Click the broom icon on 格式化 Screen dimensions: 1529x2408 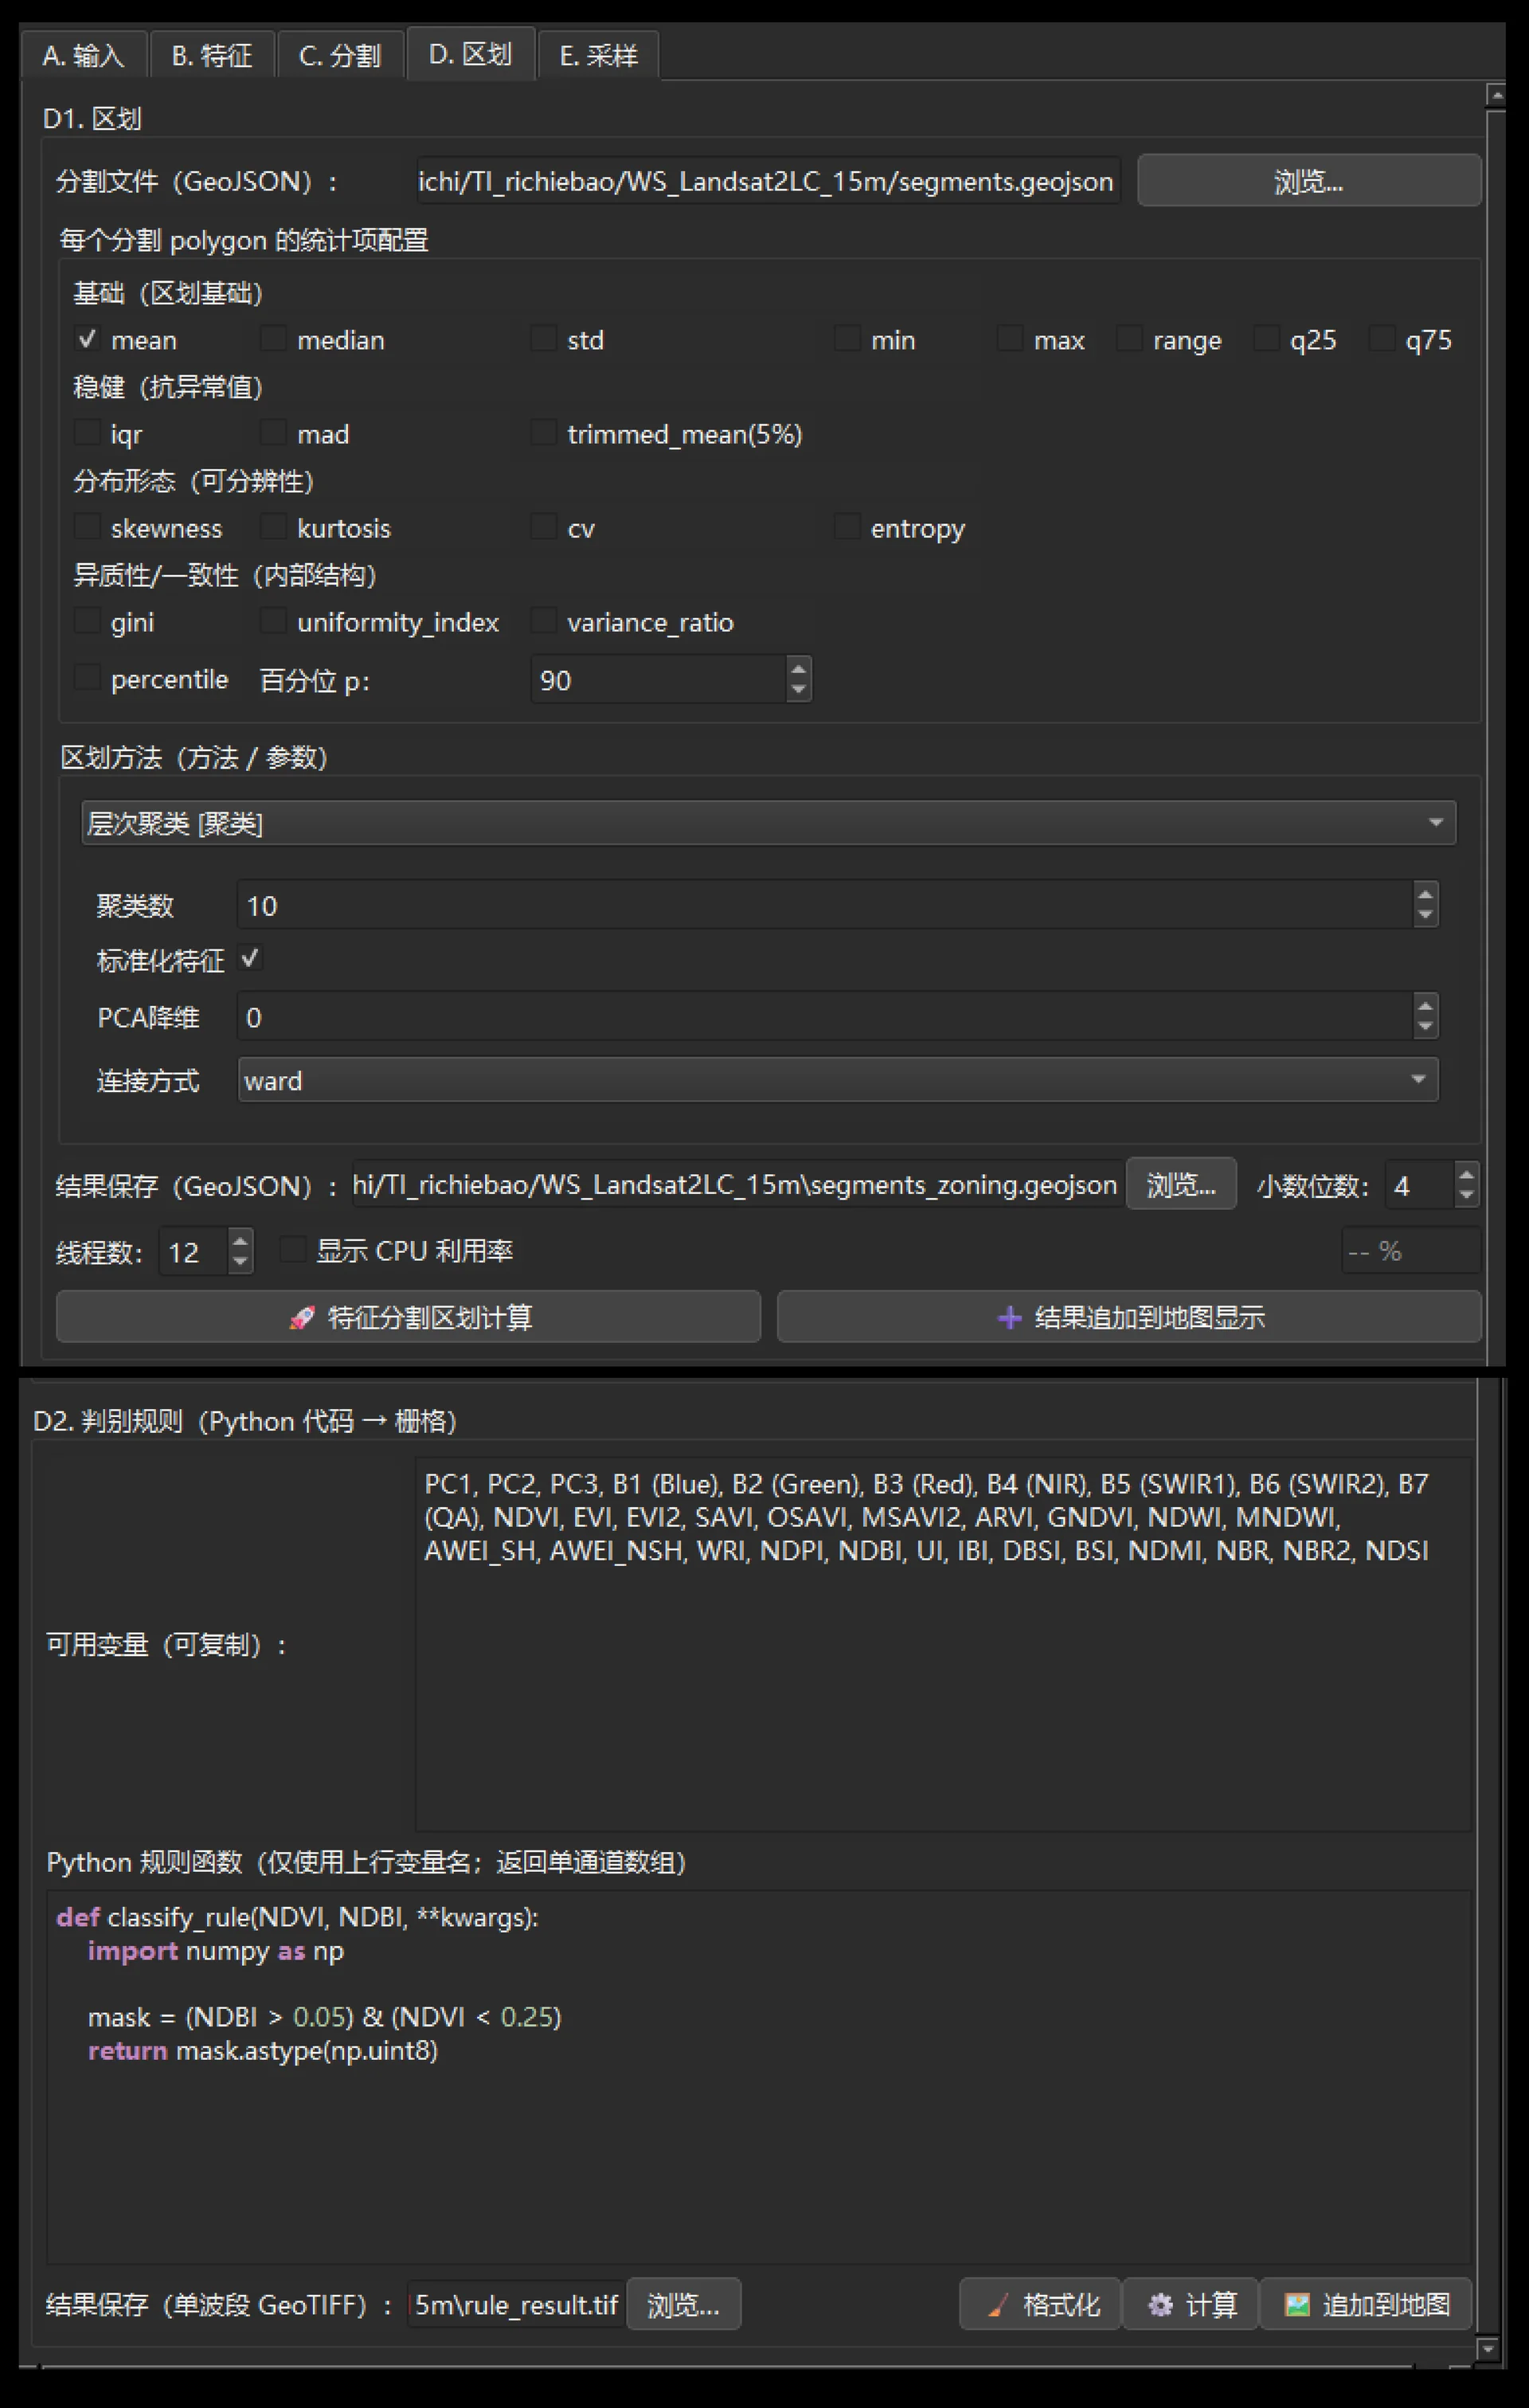(997, 2305)
